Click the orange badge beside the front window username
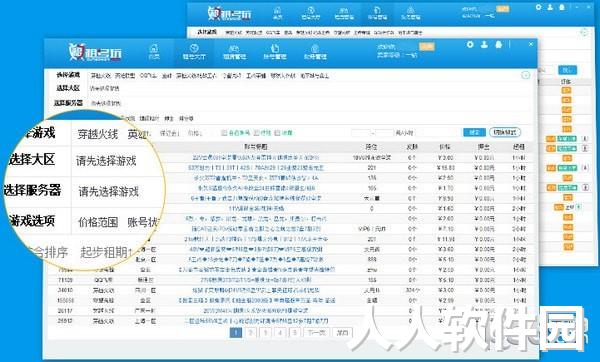Image resolution: width=600 pixels, height=362 pixels. (x=427, y=47)
